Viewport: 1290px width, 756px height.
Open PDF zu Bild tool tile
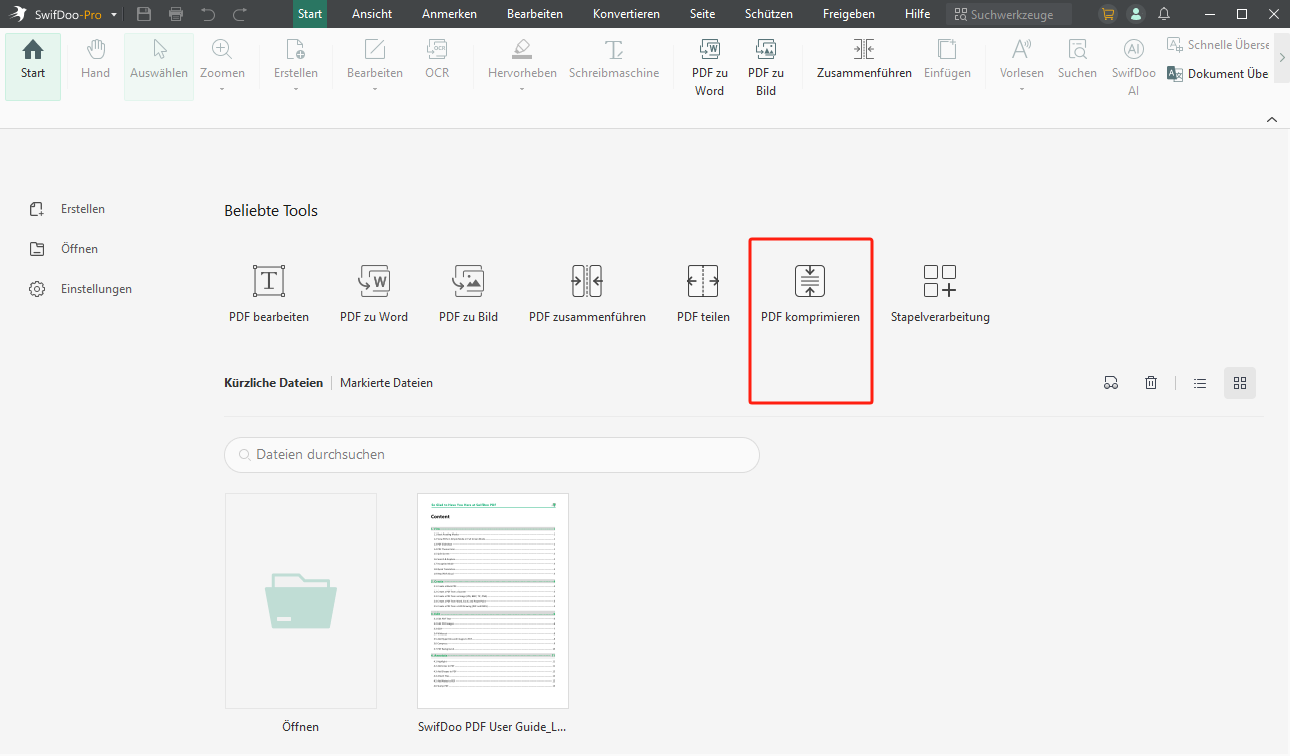pyautogui.click(x=468, y=293)
